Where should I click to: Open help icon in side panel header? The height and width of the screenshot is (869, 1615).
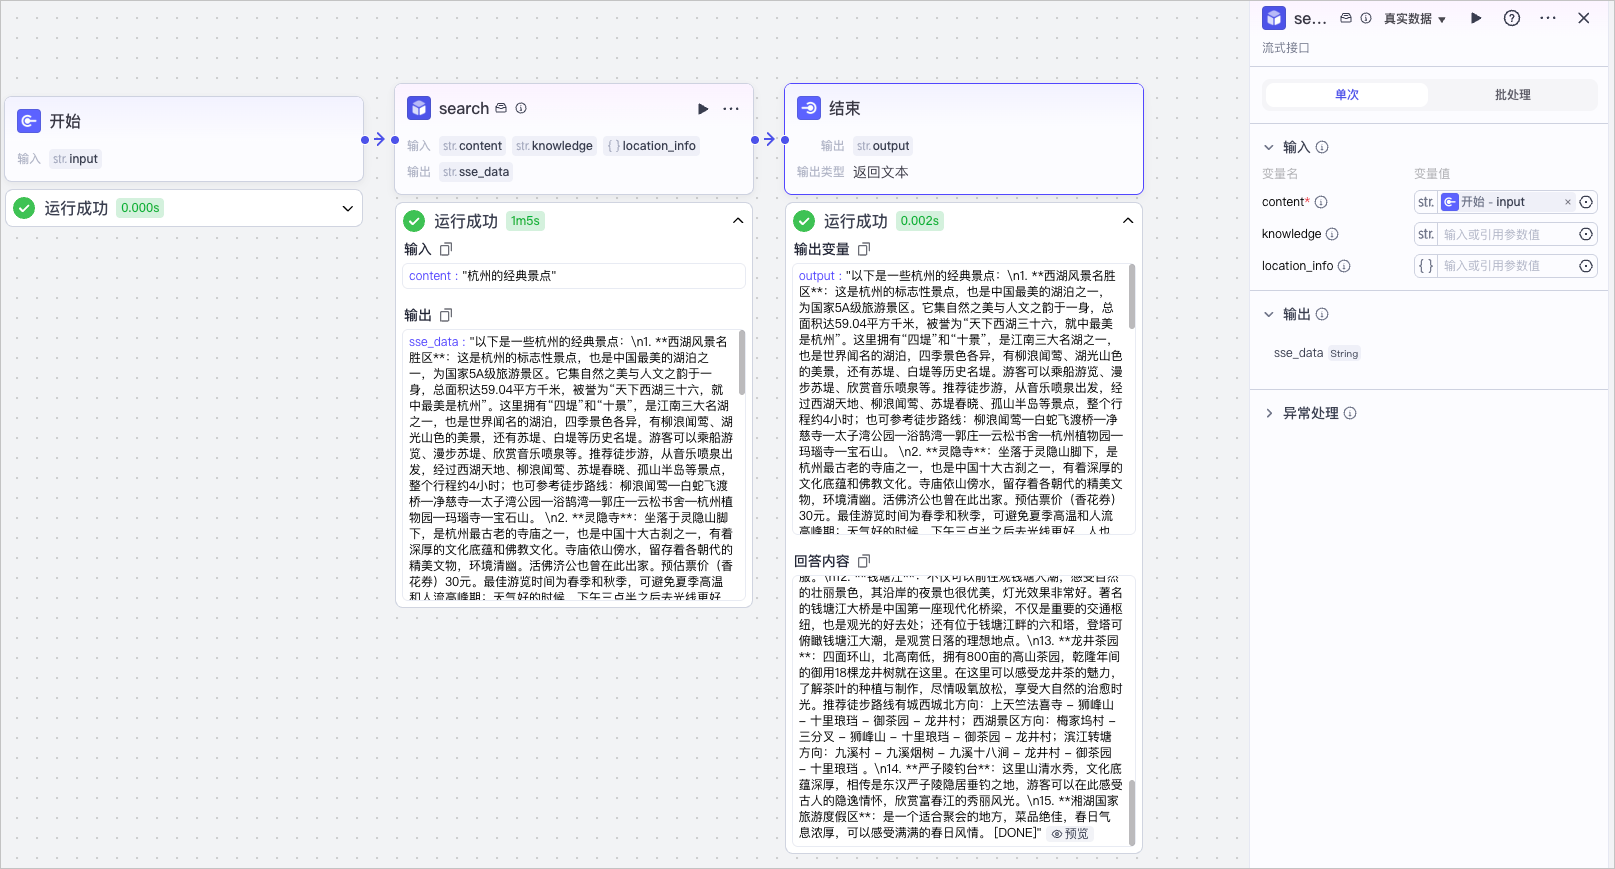pos(1512,18)
